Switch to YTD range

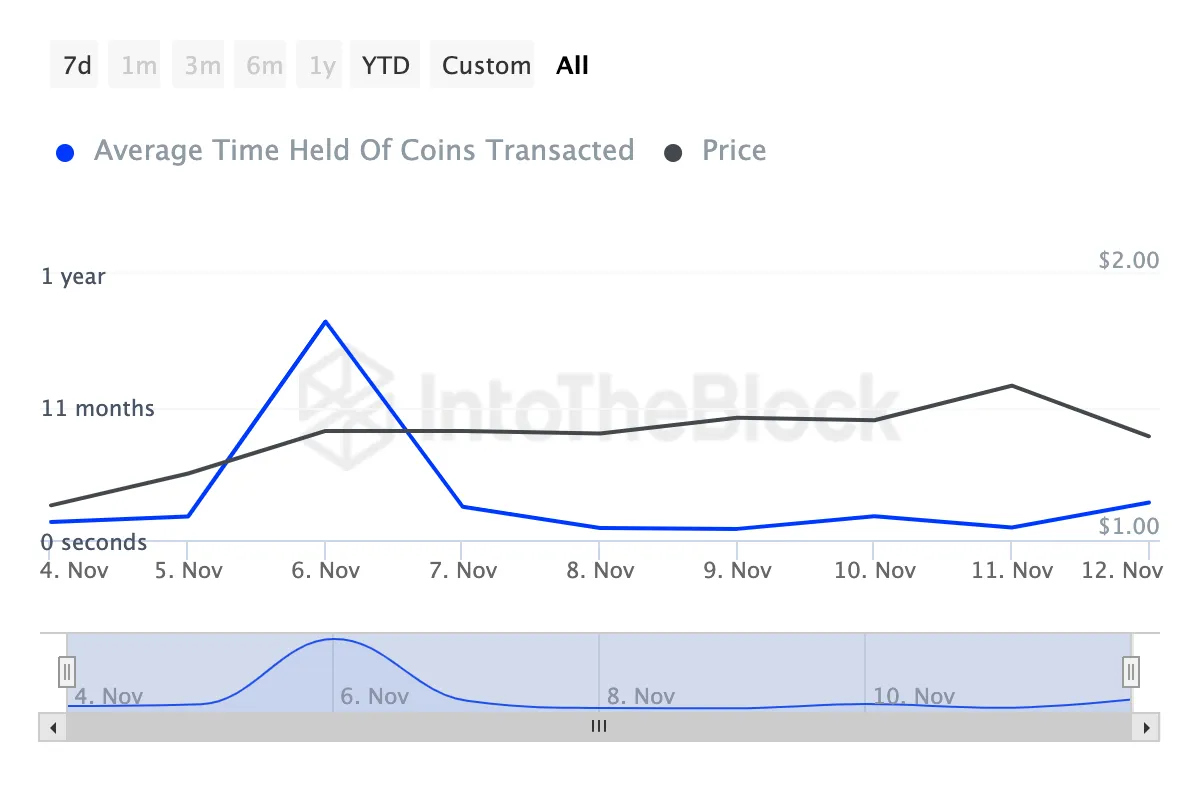point(386,66)
